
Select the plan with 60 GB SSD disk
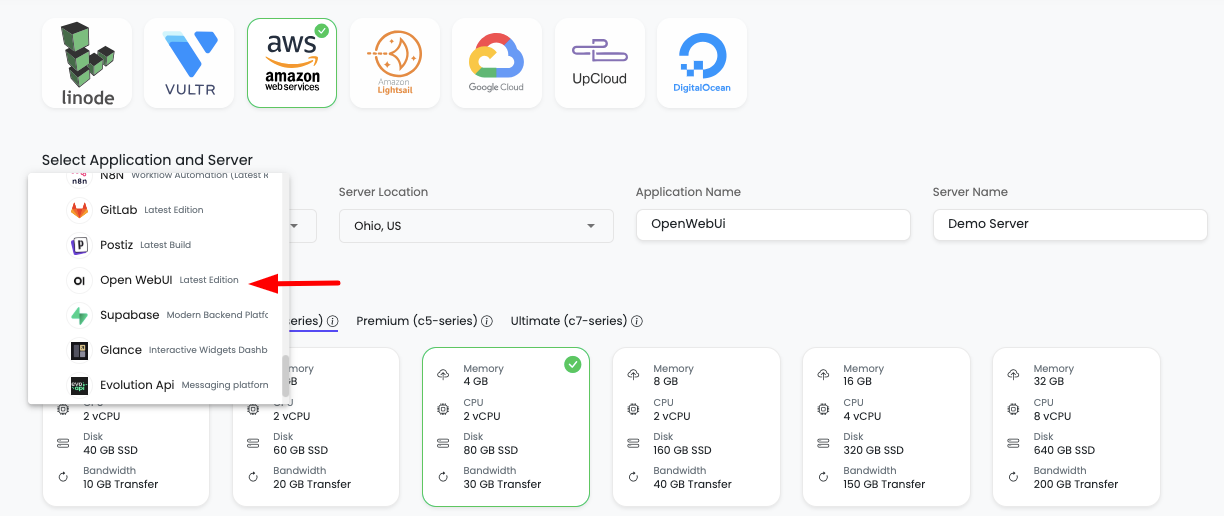316,427
